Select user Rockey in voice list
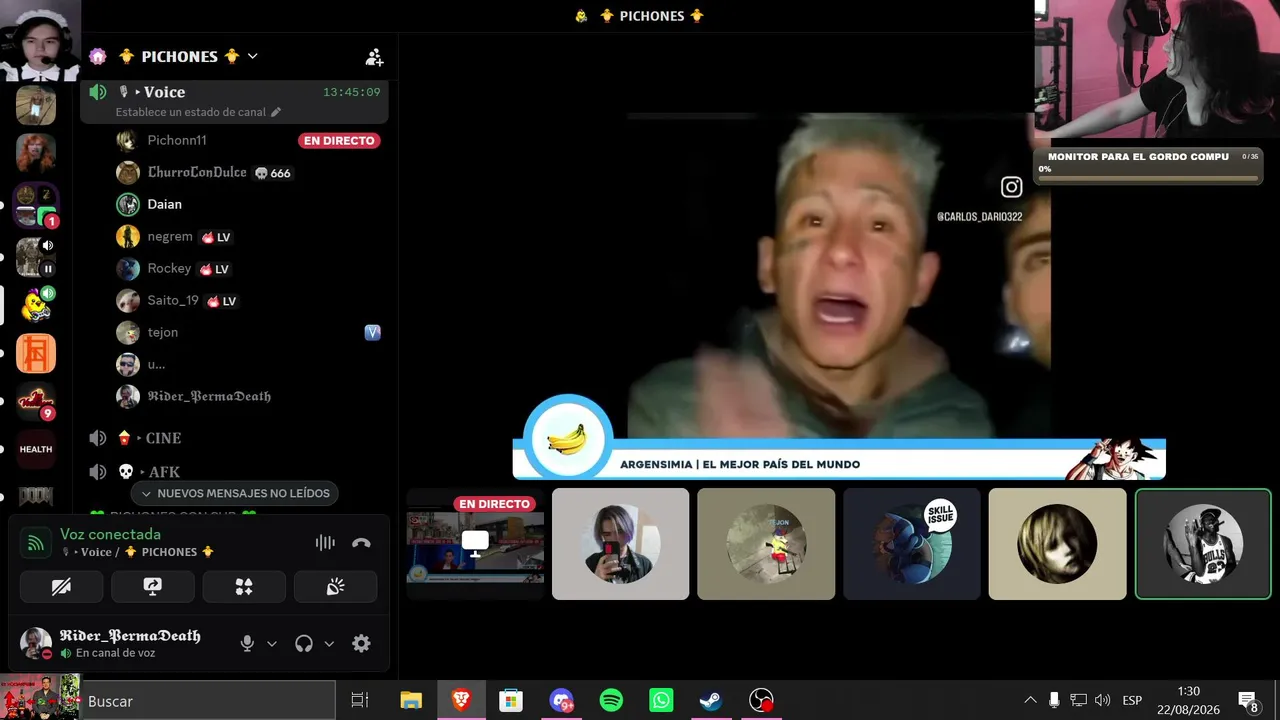This screenshot has height=720, width=1280. 169,268
